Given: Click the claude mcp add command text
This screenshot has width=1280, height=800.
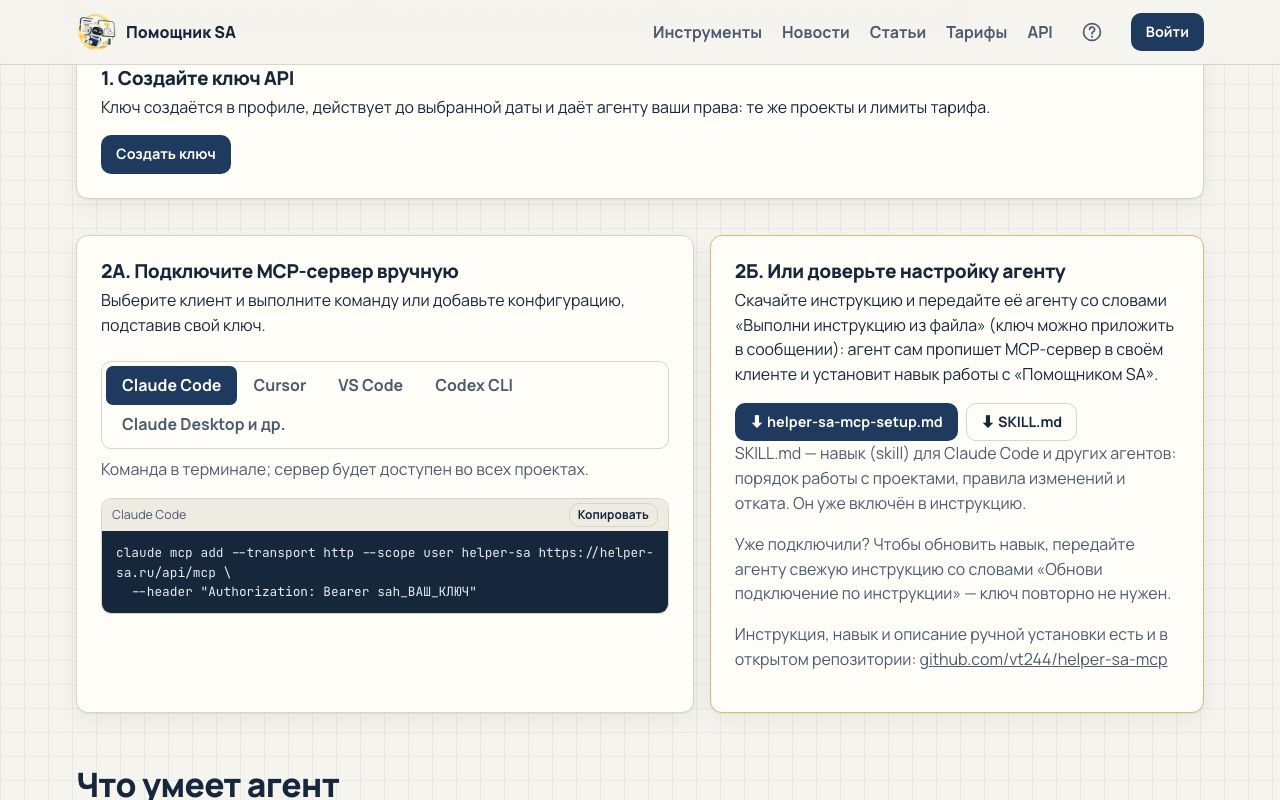Looking at the screenshot, I should click(x=385, y=562).
